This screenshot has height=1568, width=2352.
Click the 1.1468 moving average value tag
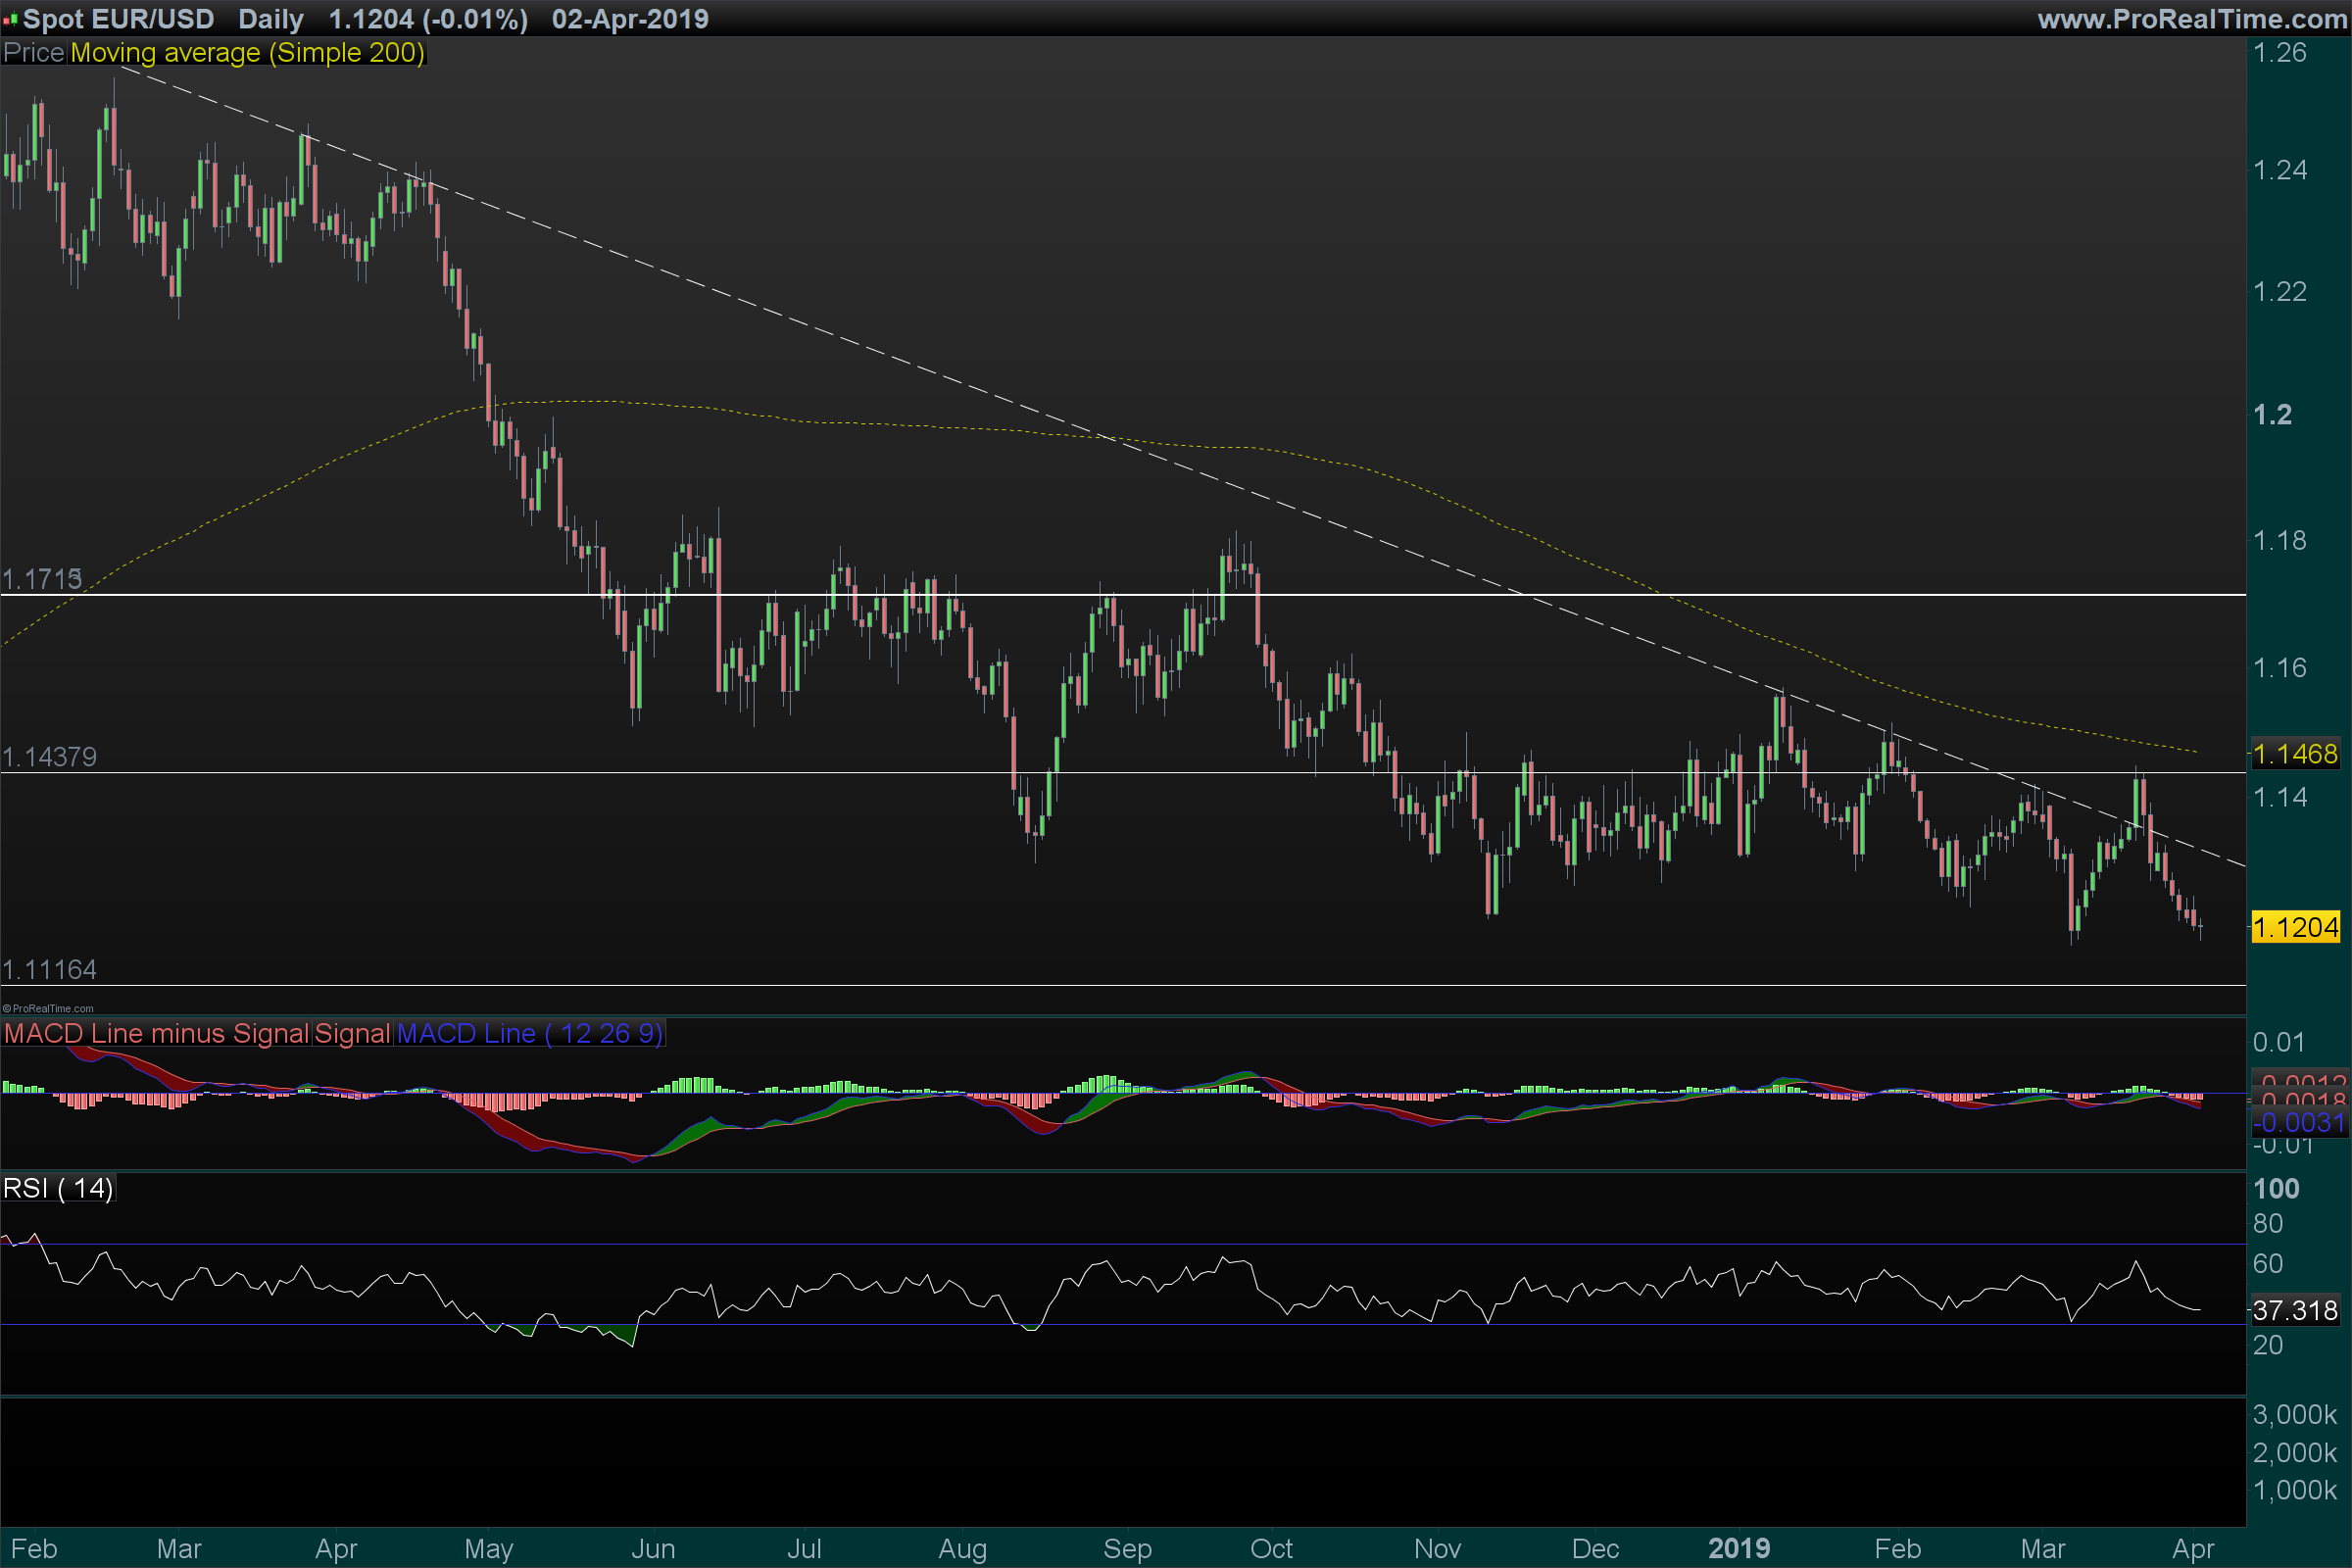point(2296,754)
